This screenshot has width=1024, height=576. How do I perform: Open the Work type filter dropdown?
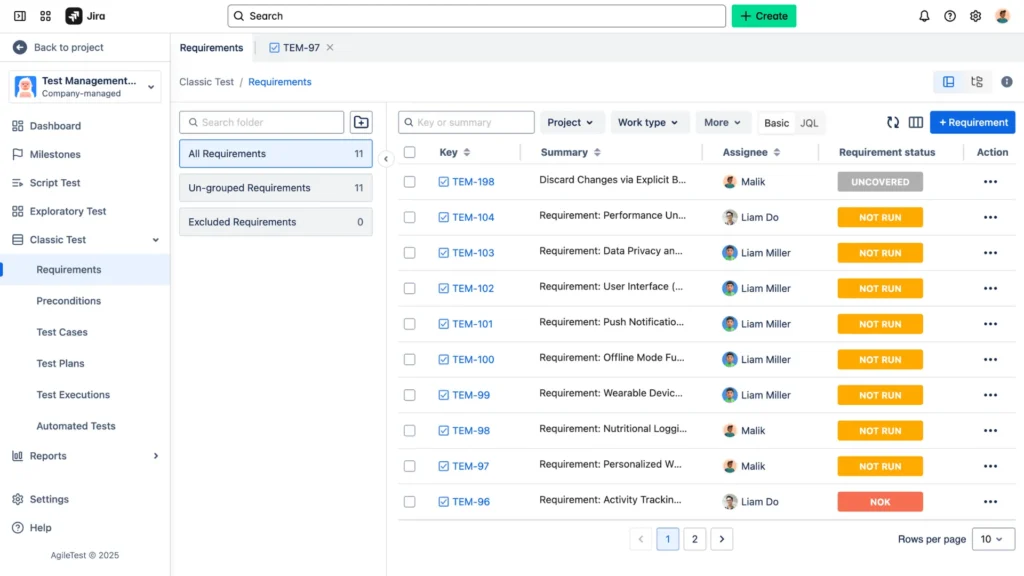[x=648, y=122]
